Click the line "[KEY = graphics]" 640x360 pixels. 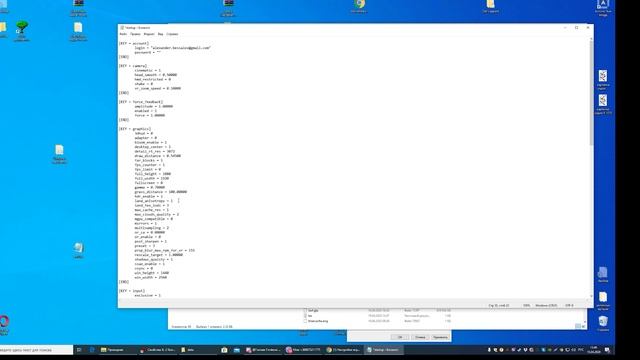coord(135,129)
